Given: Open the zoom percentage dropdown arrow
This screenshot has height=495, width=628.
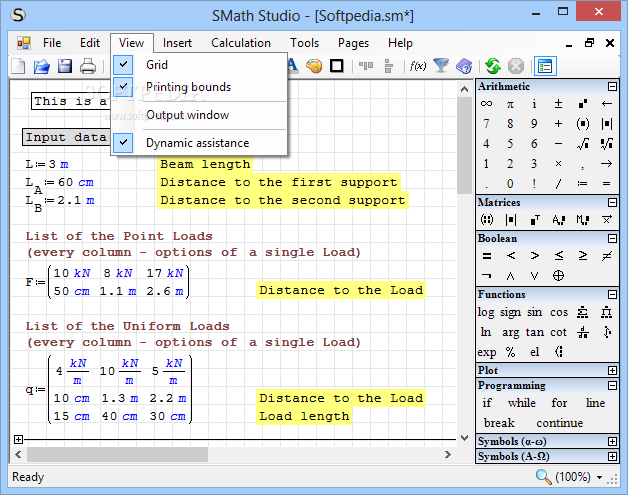Looking at the screenshot, I should [599, 477].
